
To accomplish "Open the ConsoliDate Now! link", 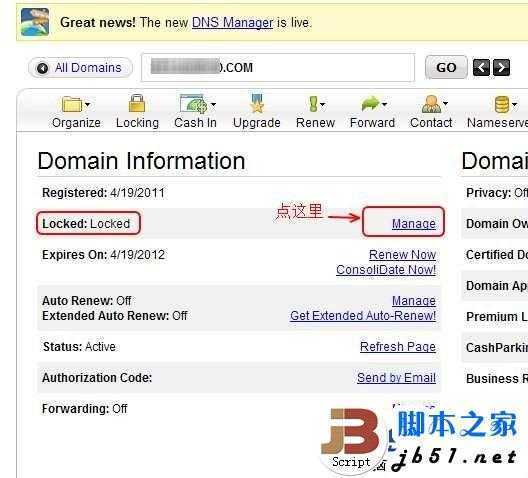I will [386, 270].
